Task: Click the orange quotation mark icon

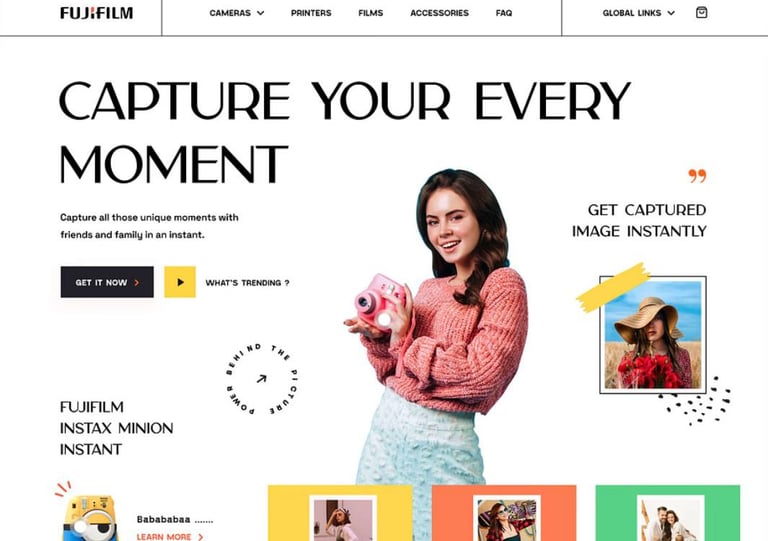Action: coord(697,176)
